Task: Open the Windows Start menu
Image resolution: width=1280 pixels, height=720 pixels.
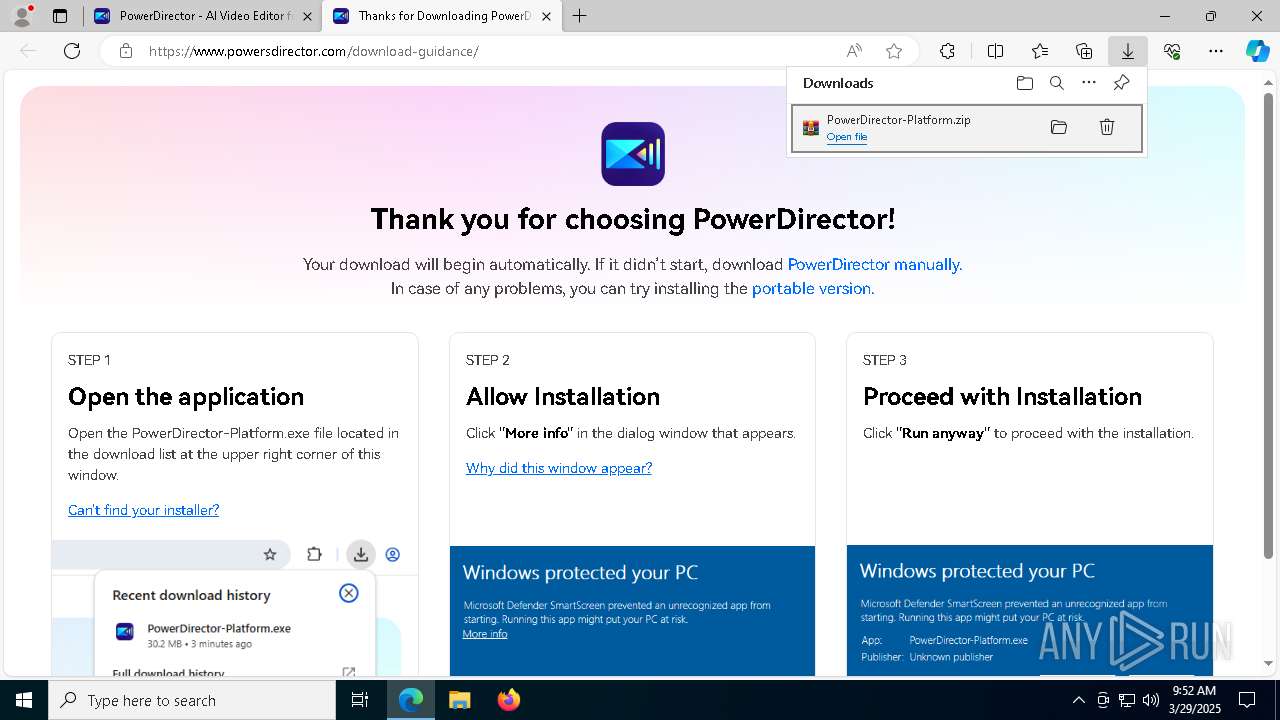Action: pyautogui.click(x=24, y=700)
